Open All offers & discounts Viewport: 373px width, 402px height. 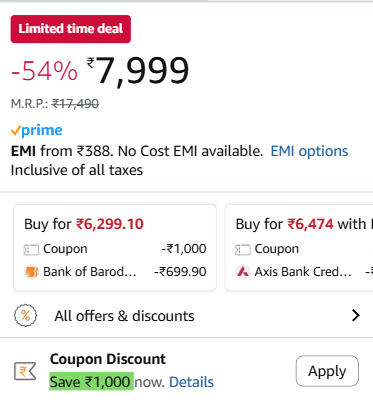point(186,316)
